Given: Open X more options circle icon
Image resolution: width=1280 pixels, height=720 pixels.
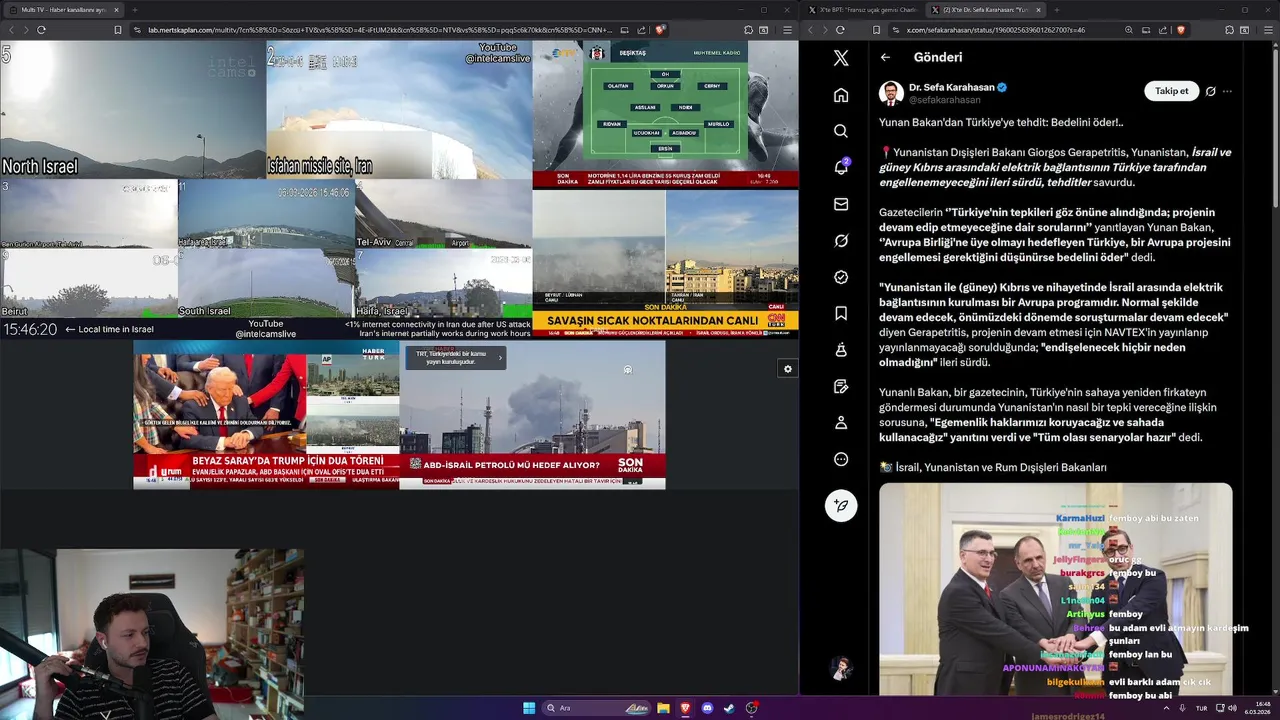Looking at the screenshot, I should [841, 459].
